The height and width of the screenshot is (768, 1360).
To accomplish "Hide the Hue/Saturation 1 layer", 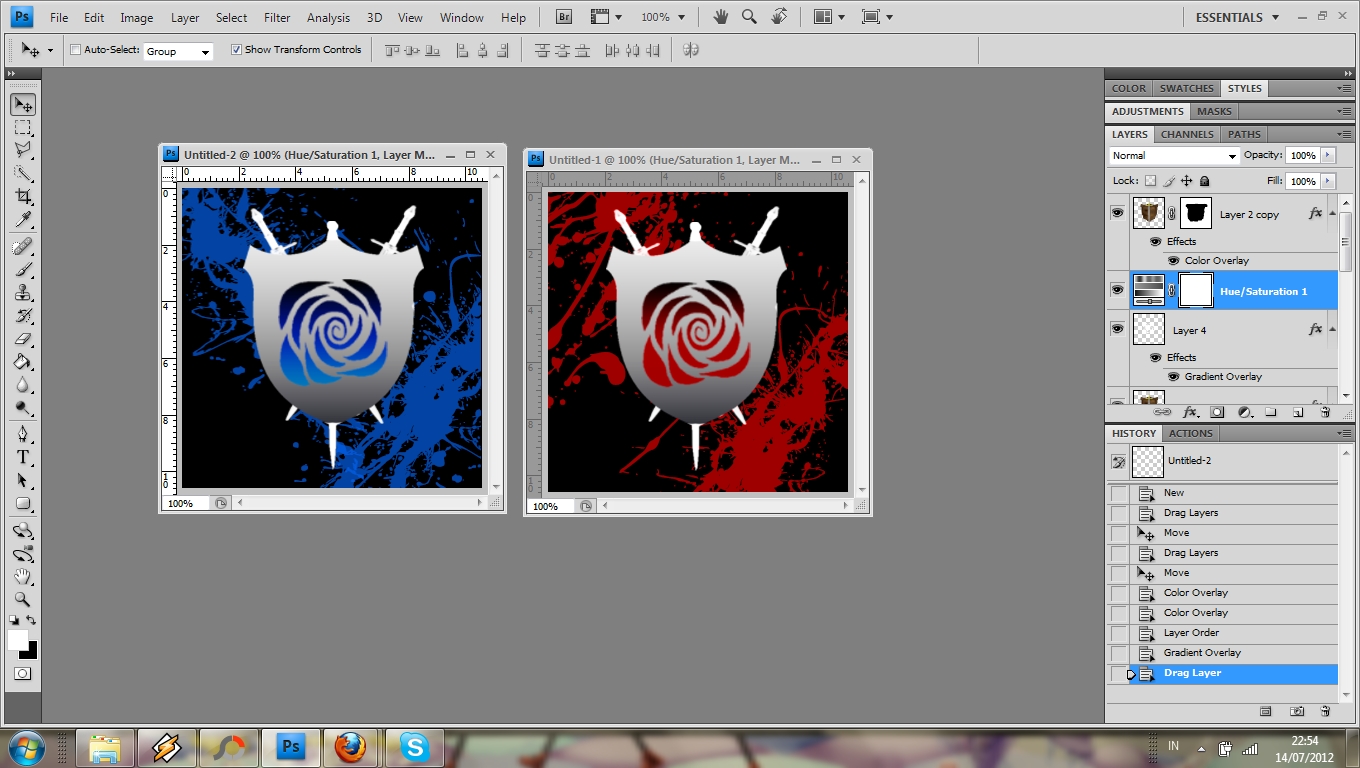I will [1117, 290].
